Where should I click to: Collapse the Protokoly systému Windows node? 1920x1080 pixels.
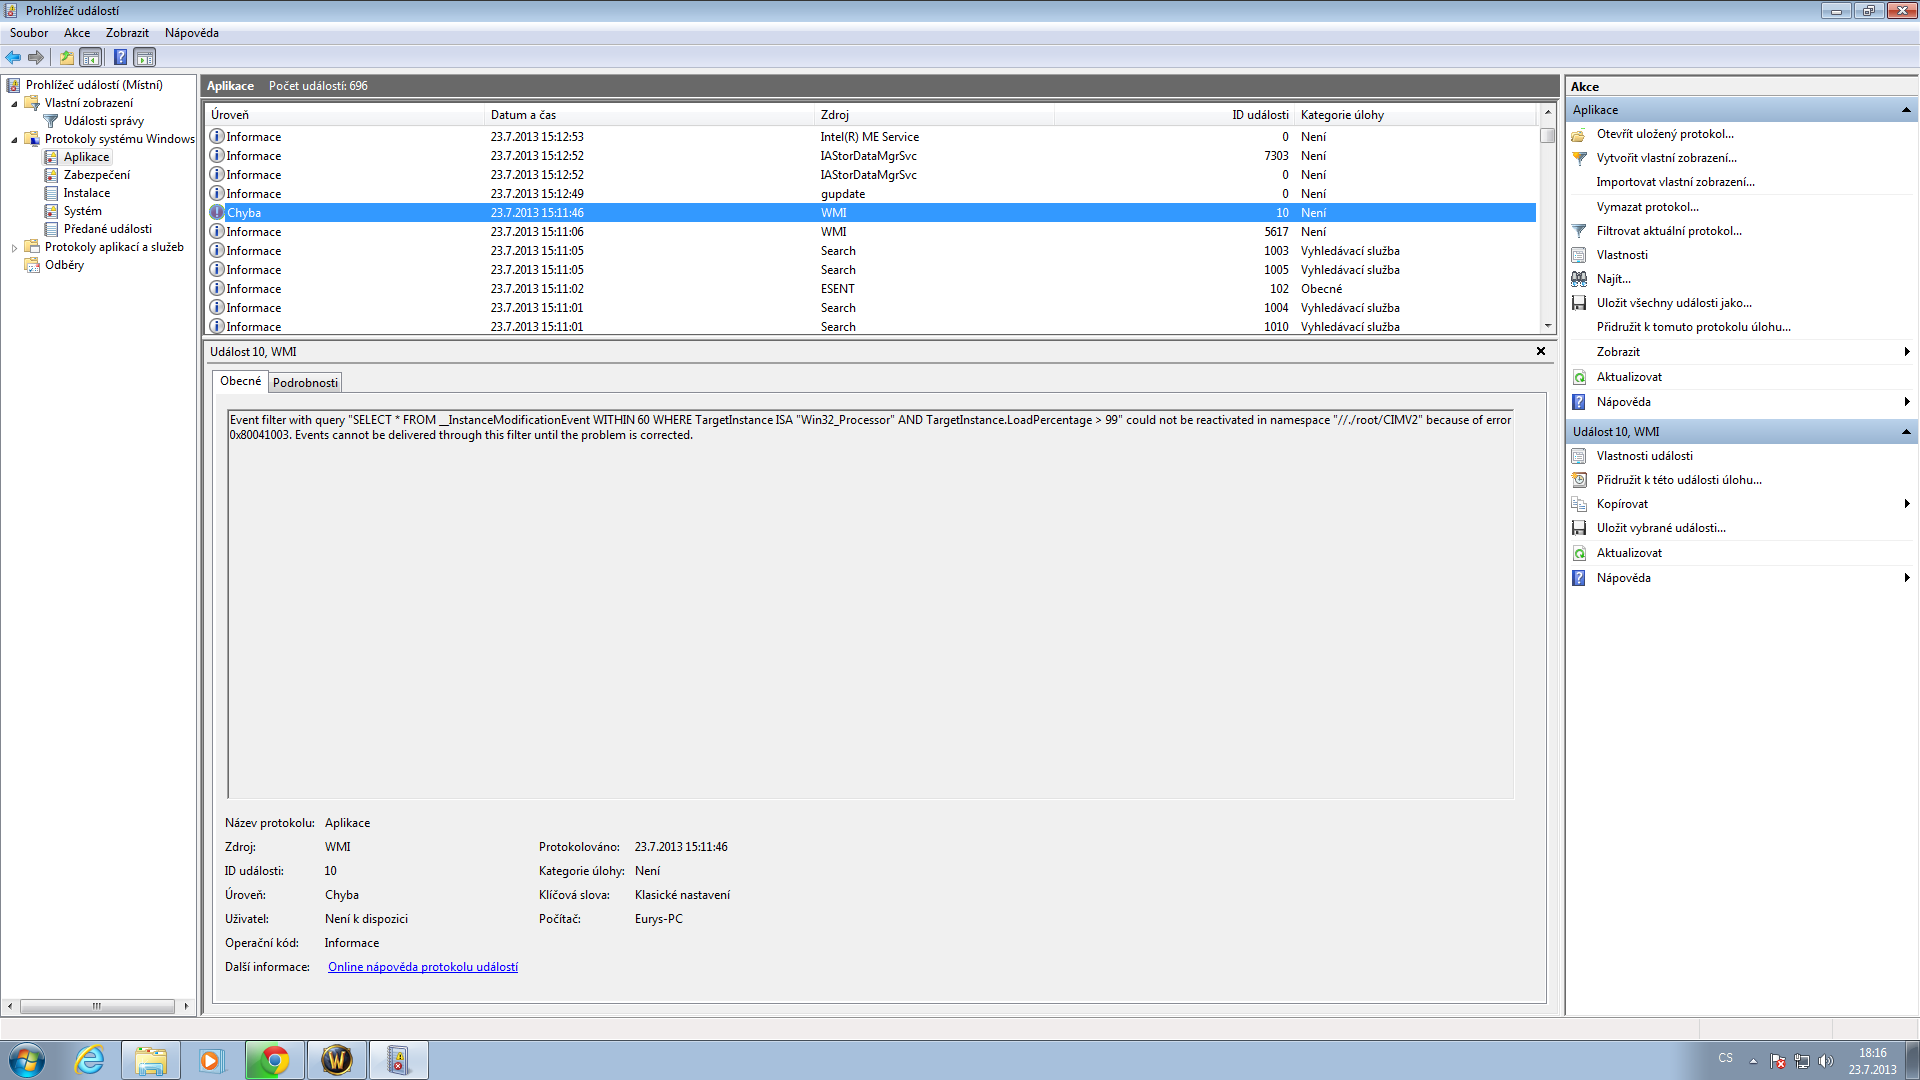(14, 140)
